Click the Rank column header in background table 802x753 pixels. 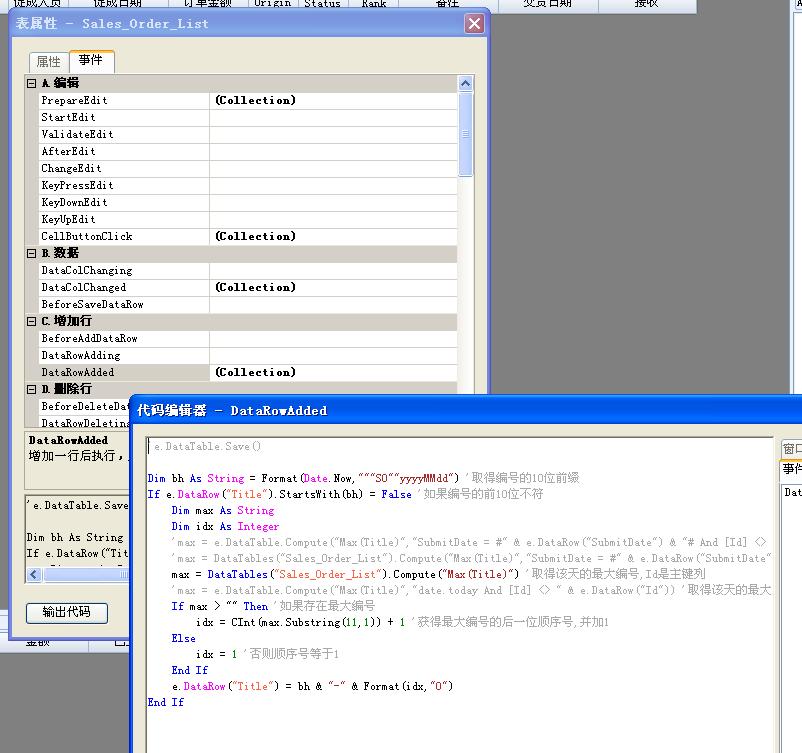tap(373, 4)
